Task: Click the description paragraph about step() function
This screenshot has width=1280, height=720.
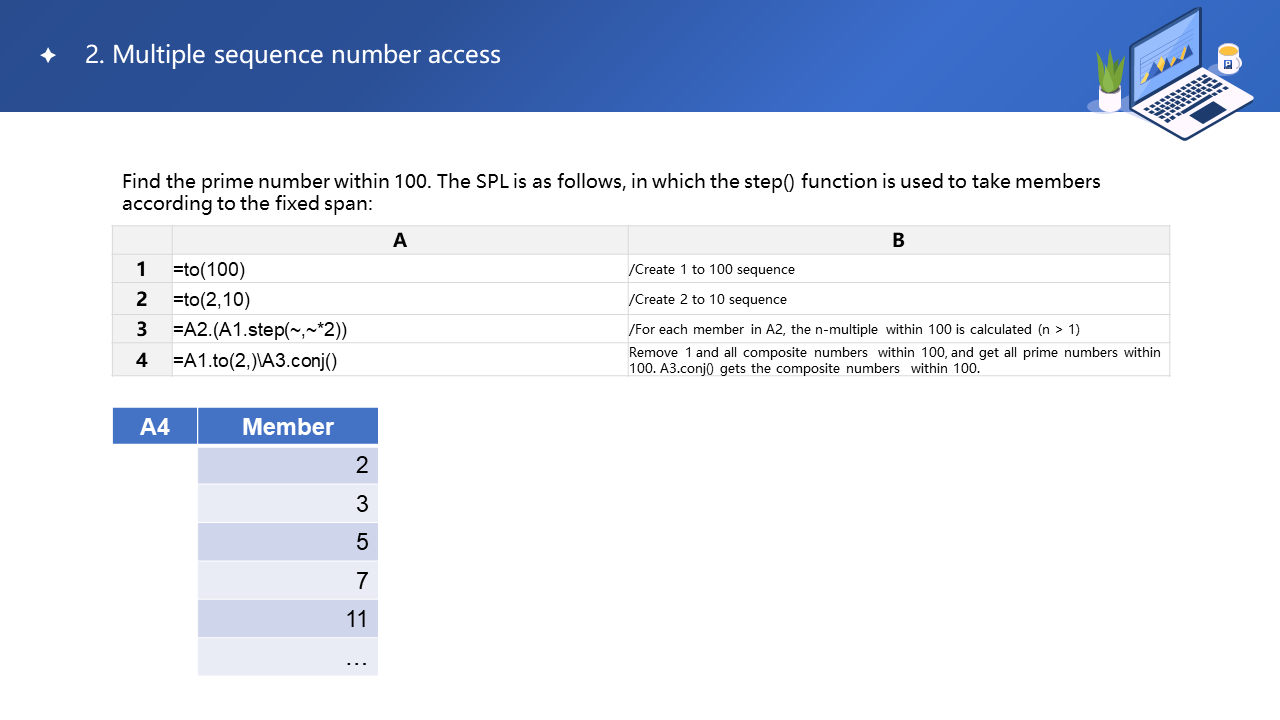Action: tap(611, 192)
